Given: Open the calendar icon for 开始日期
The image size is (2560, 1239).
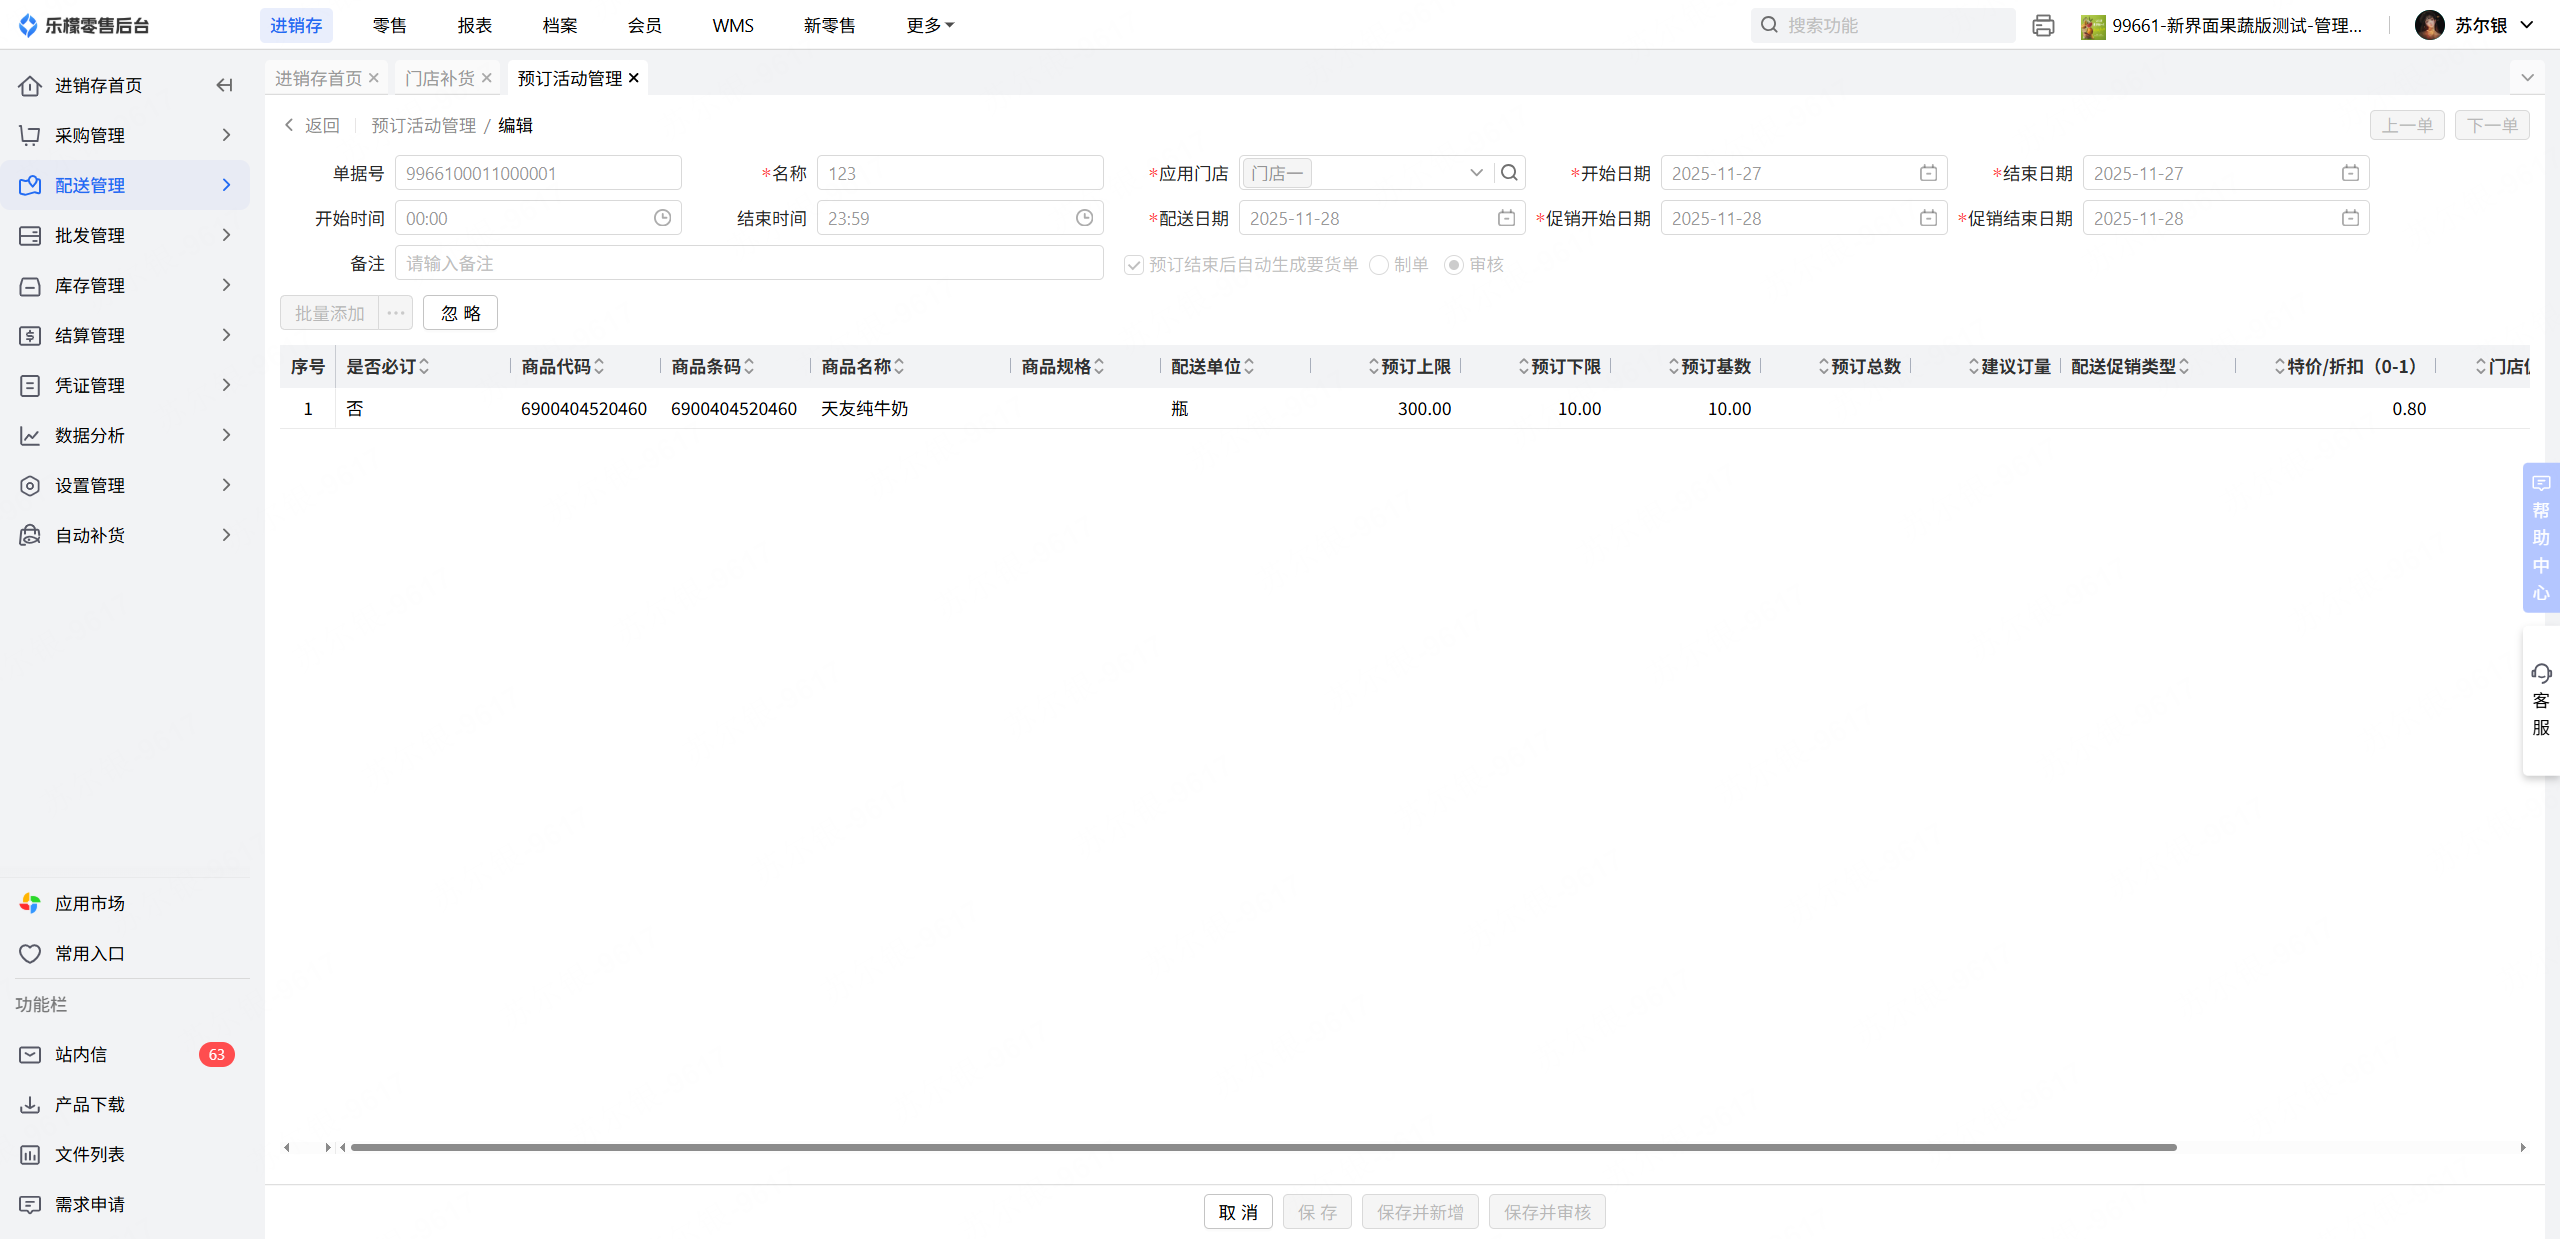Looking at the screenshot, I should [x=1928, y=173].
